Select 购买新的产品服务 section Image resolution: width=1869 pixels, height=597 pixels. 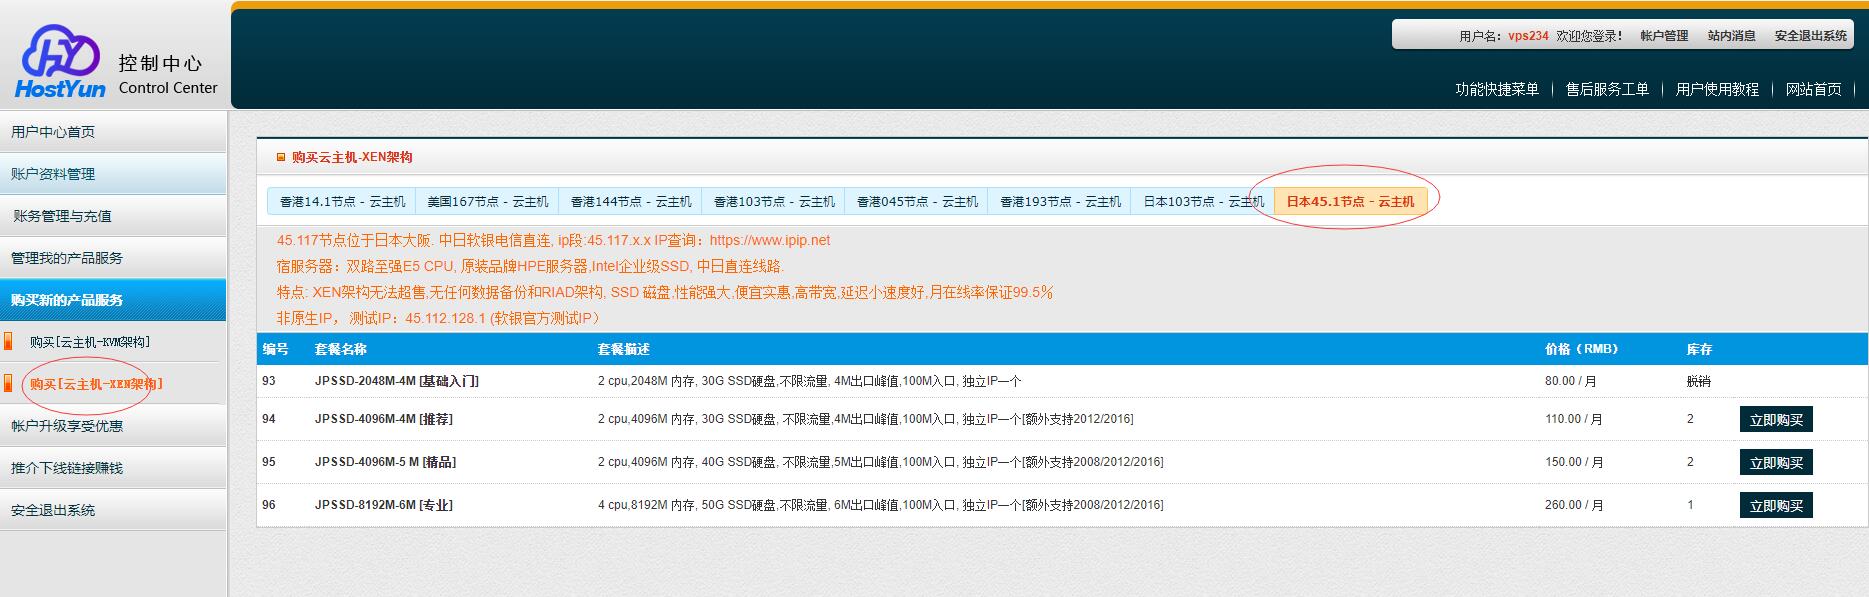(x=113, y=299)
